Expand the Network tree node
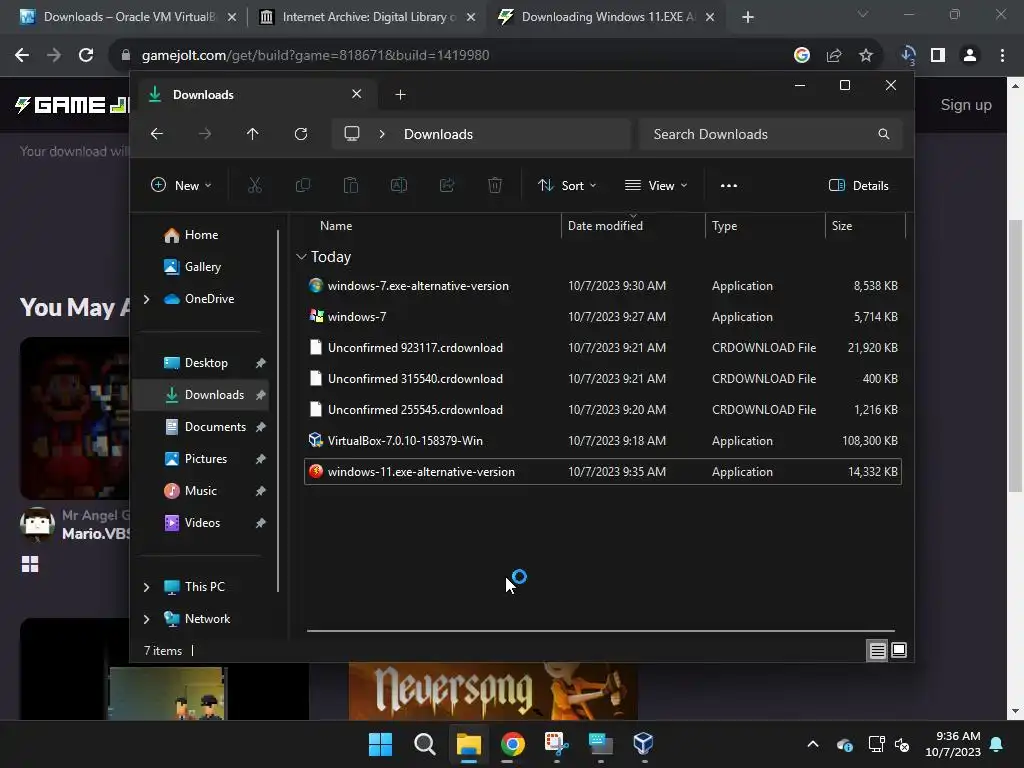Viewport: 1024px width, 768px height. [146, 619]
